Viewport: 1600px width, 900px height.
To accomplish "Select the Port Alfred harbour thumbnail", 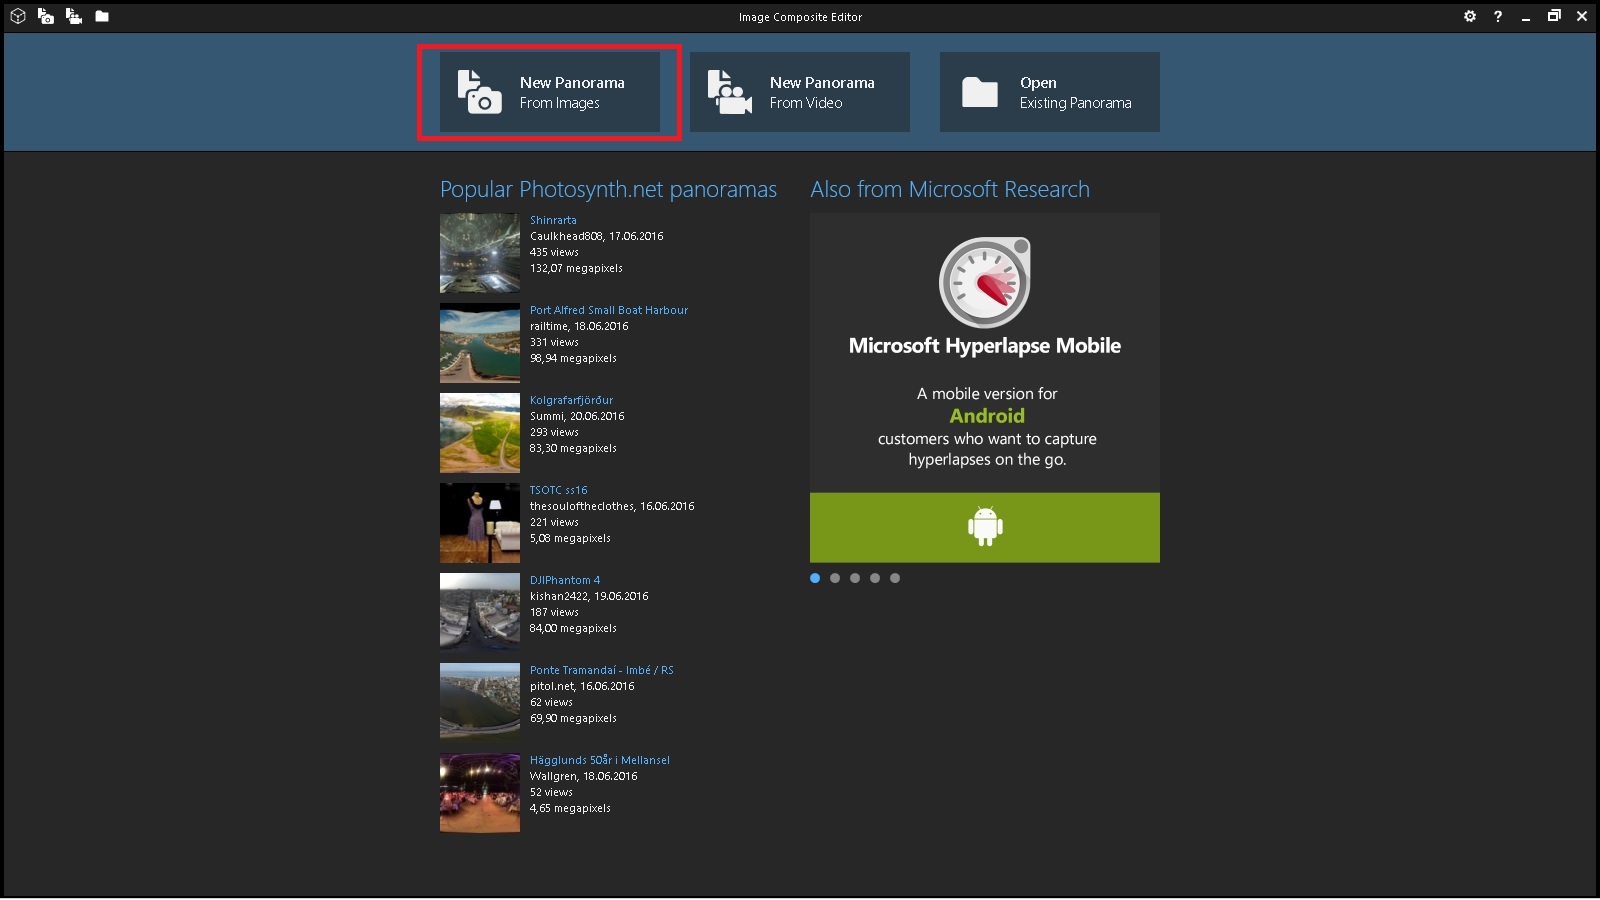I will pyautogui.click(x=480, y=343).
